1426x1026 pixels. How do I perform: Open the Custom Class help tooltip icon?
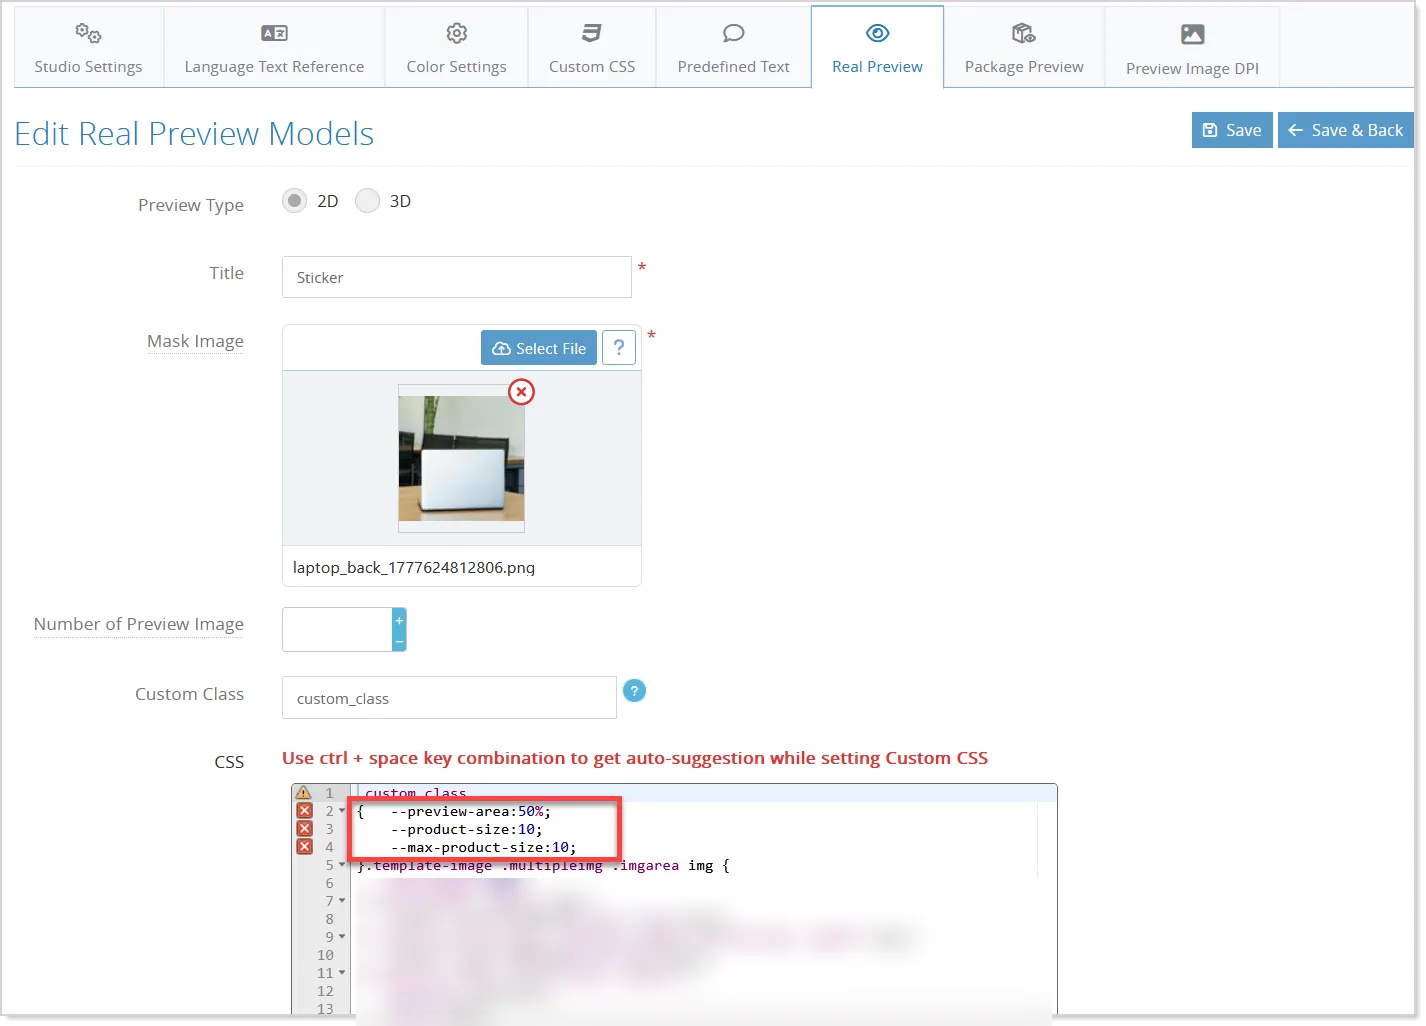point(634,691)
